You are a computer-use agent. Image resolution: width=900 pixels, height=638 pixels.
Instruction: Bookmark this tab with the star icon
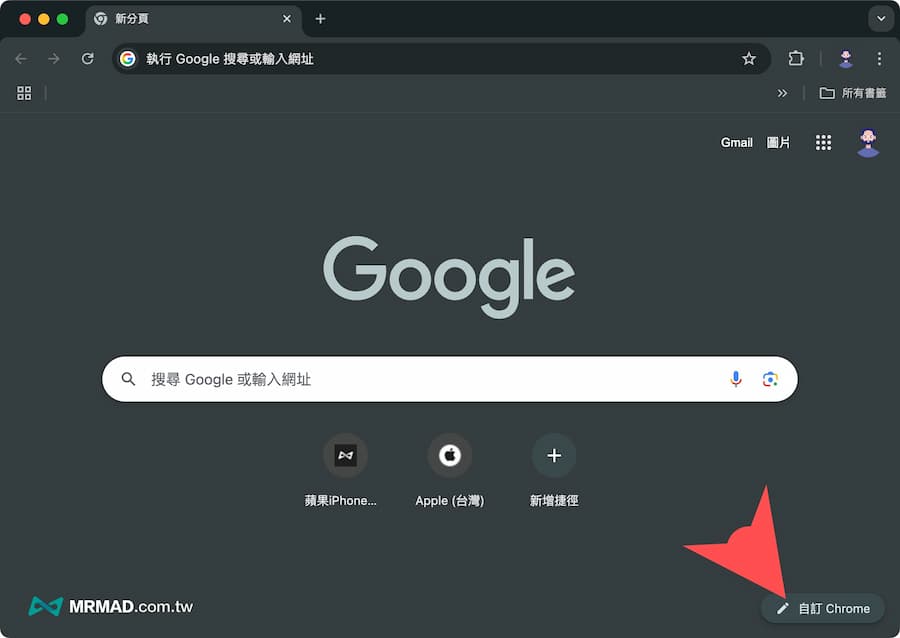[749, 59]
